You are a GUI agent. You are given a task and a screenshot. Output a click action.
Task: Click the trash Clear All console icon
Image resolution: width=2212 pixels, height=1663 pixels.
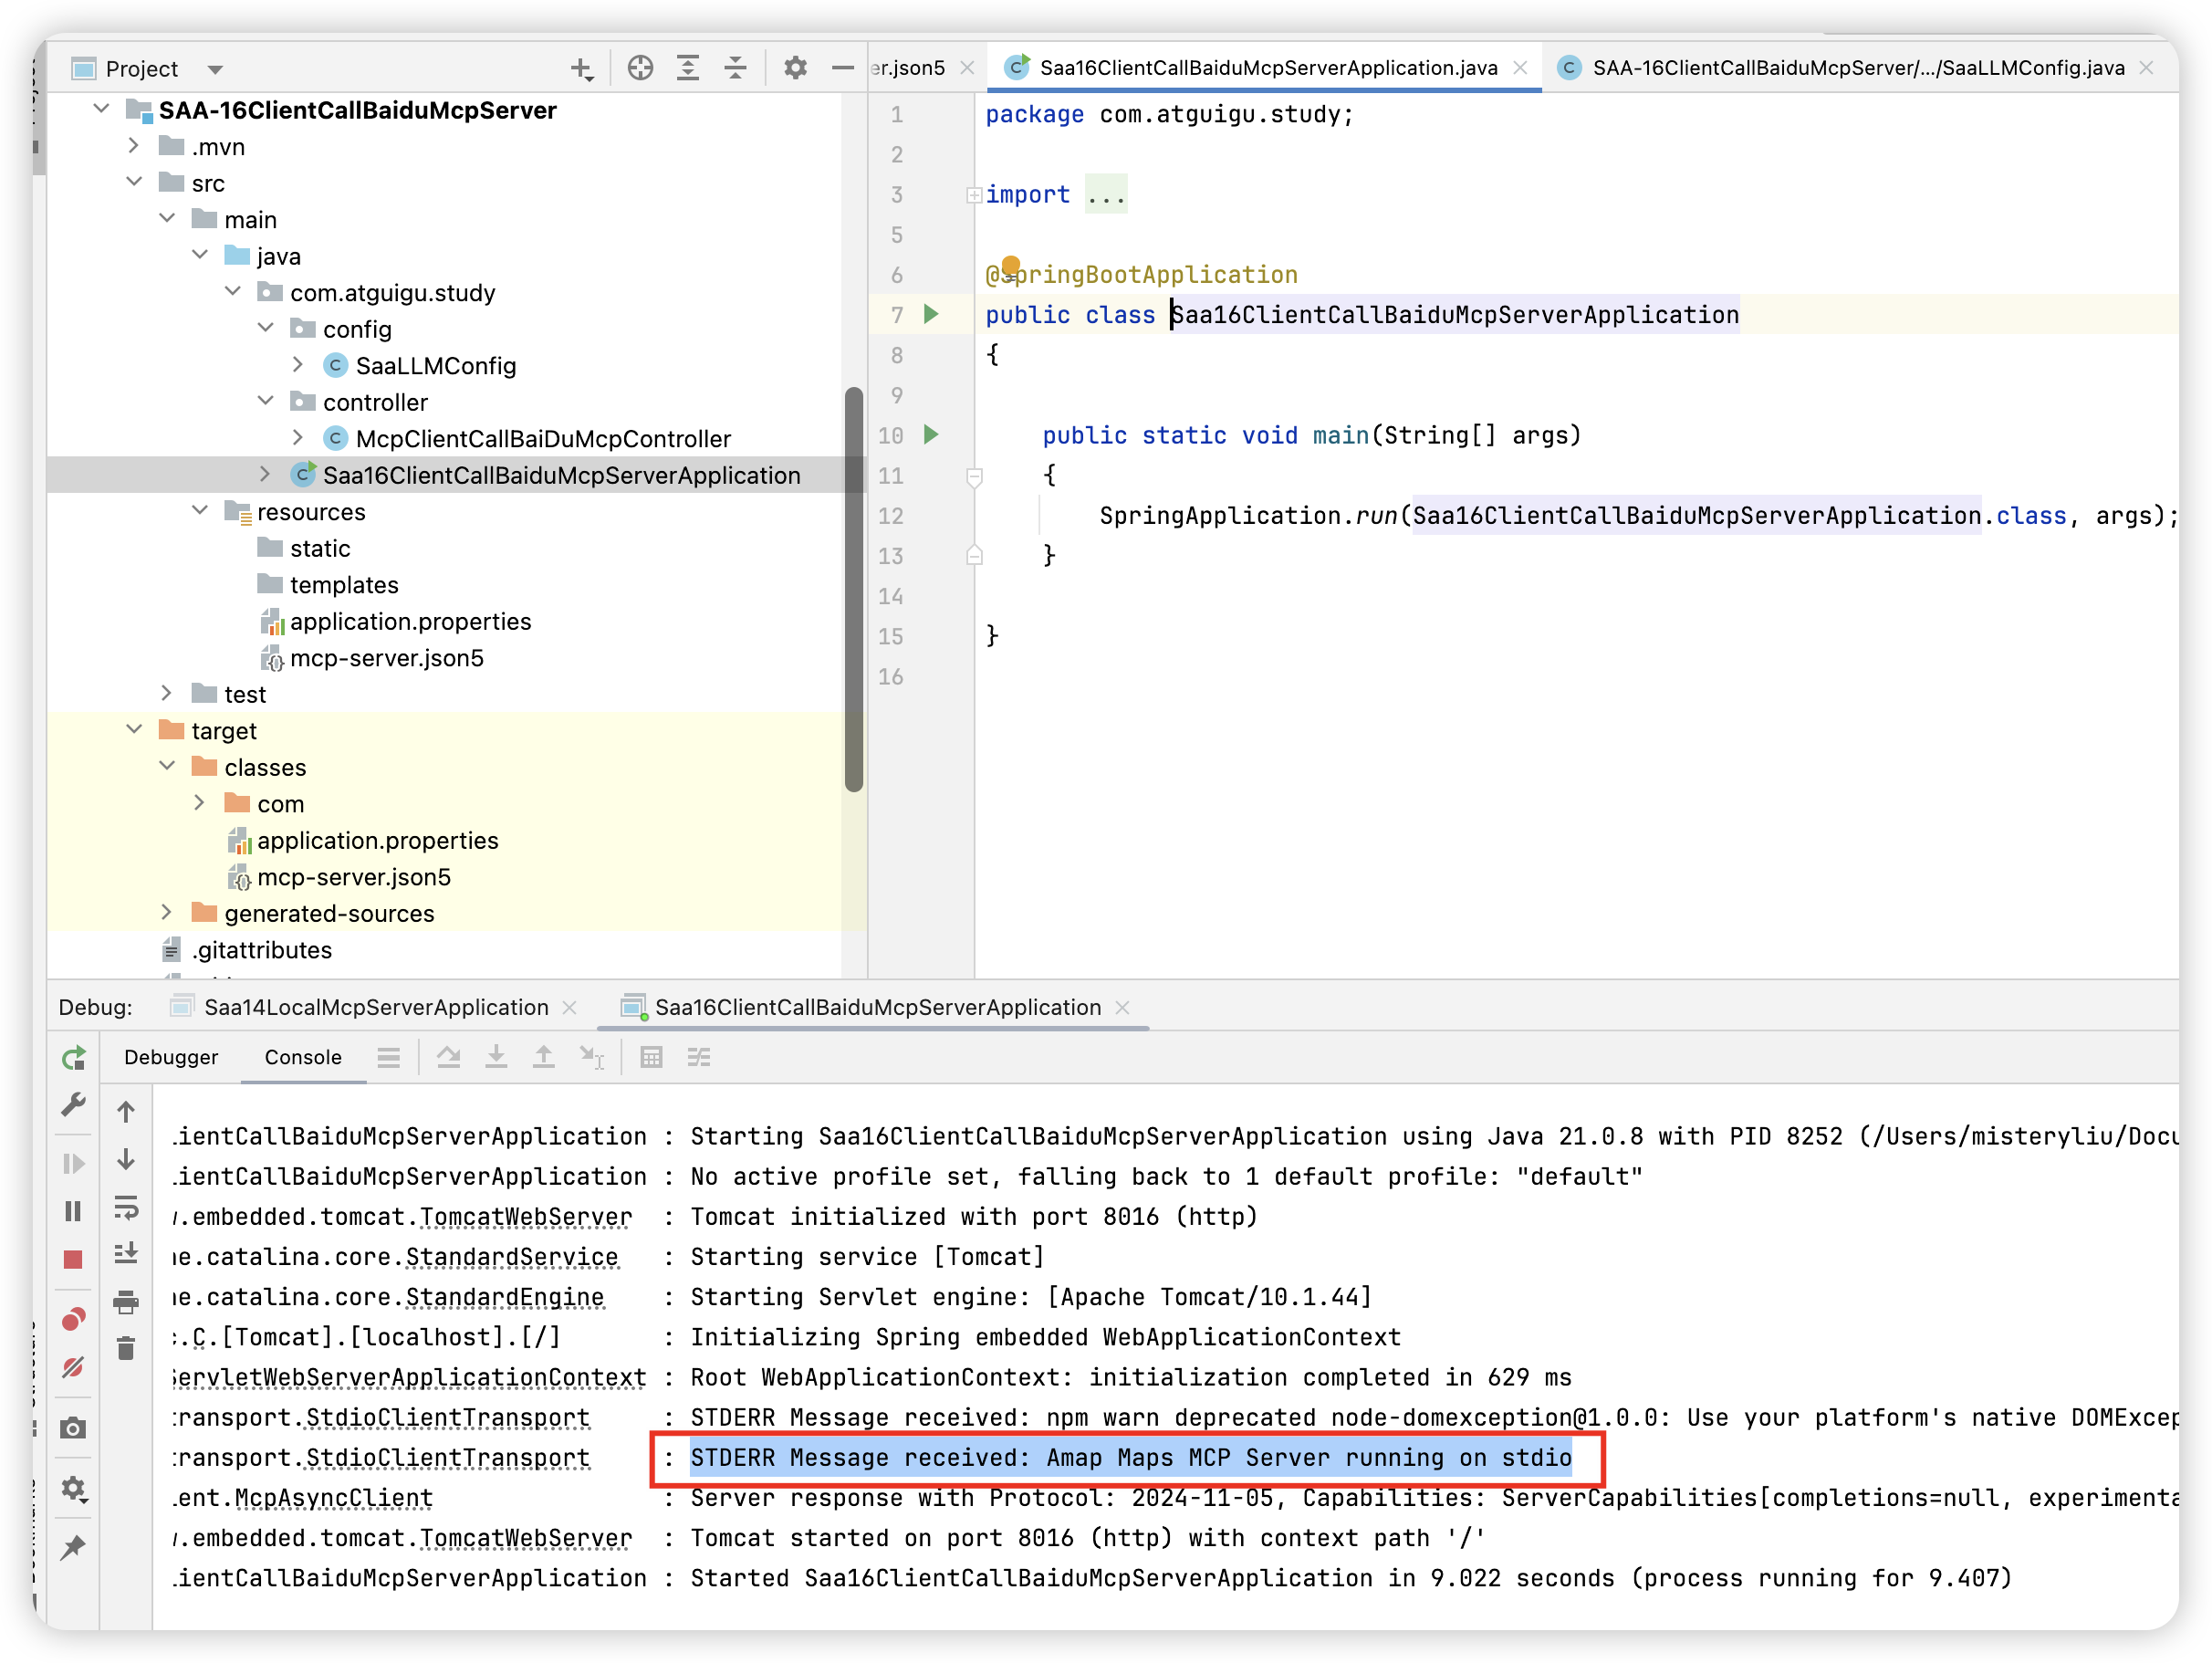(x=126, y=1348)
